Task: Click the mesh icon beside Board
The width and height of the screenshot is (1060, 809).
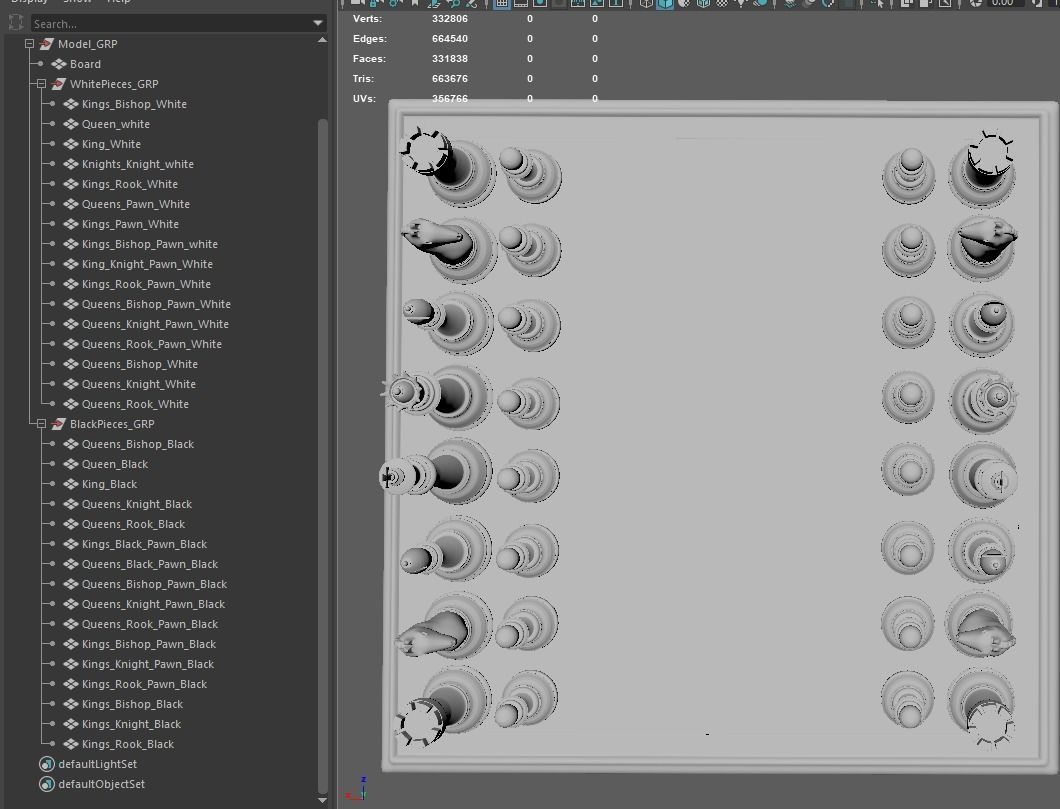Action: click(59, 64)
